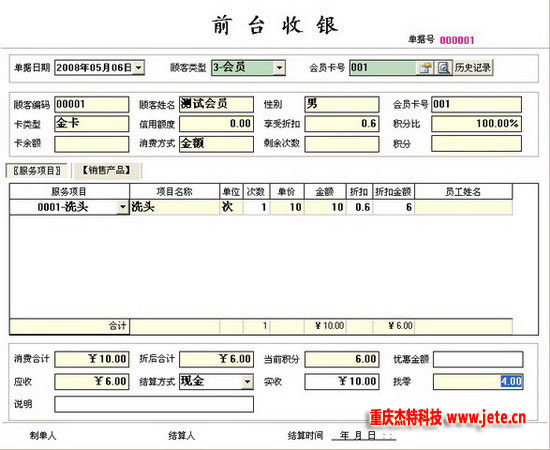Screen dimensions: 550x450
Task: Expand the 顾客类型 dropdown showing 3-会员
Action: coord(279,68)
